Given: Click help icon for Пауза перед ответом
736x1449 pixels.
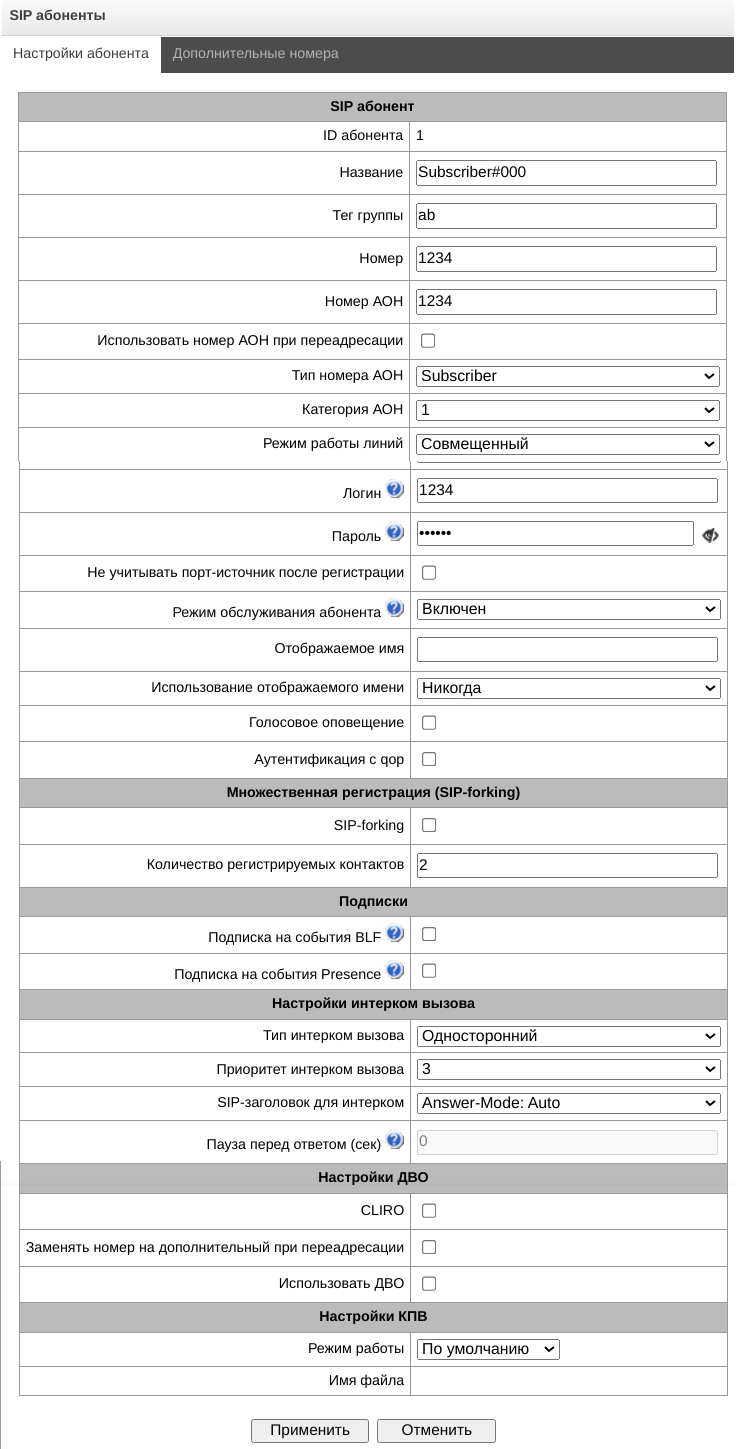Looking at the screenshot, I should pos(395,1140).
